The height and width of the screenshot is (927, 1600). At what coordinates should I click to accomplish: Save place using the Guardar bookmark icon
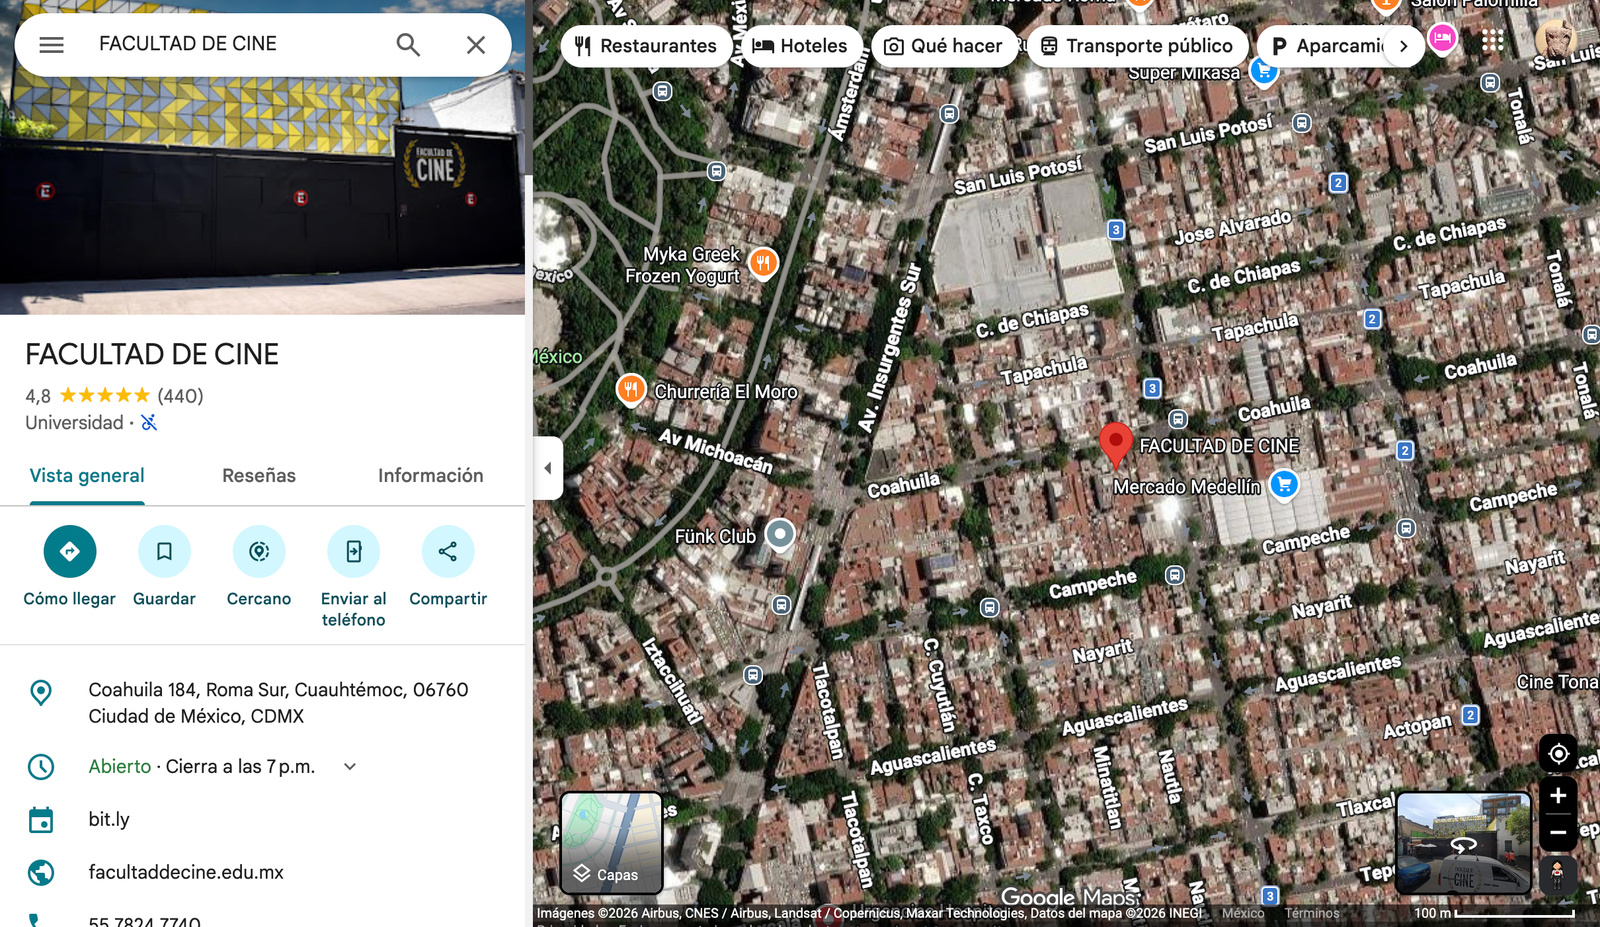click(164, 551)
